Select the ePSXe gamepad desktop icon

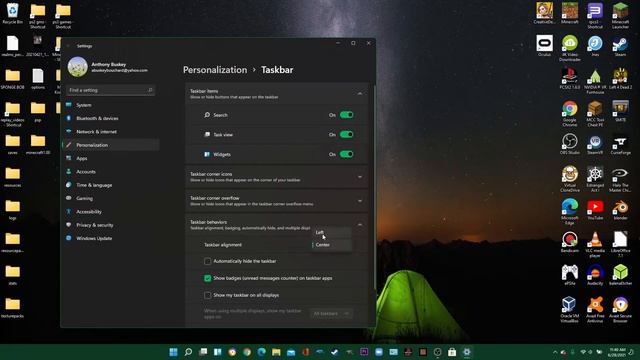570,275
